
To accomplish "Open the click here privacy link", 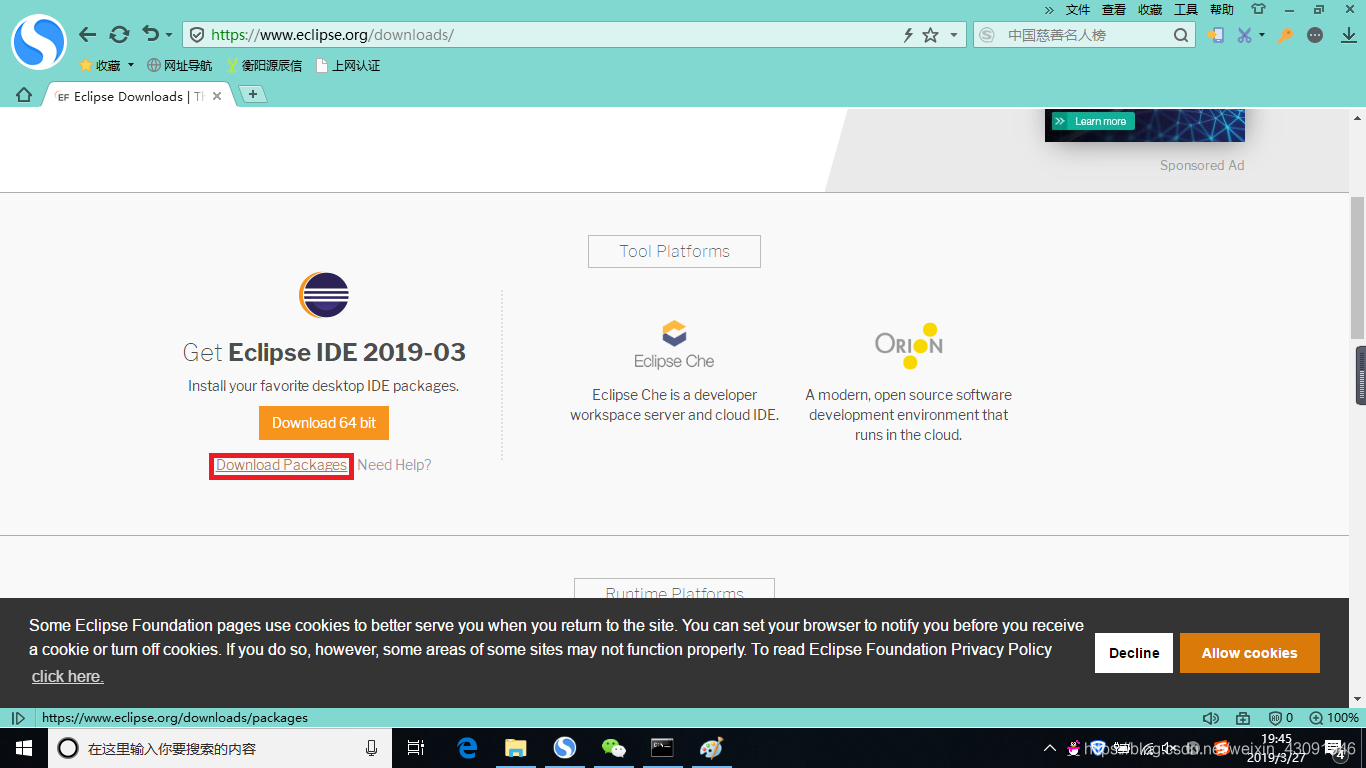I will click(x=67, y=677).
